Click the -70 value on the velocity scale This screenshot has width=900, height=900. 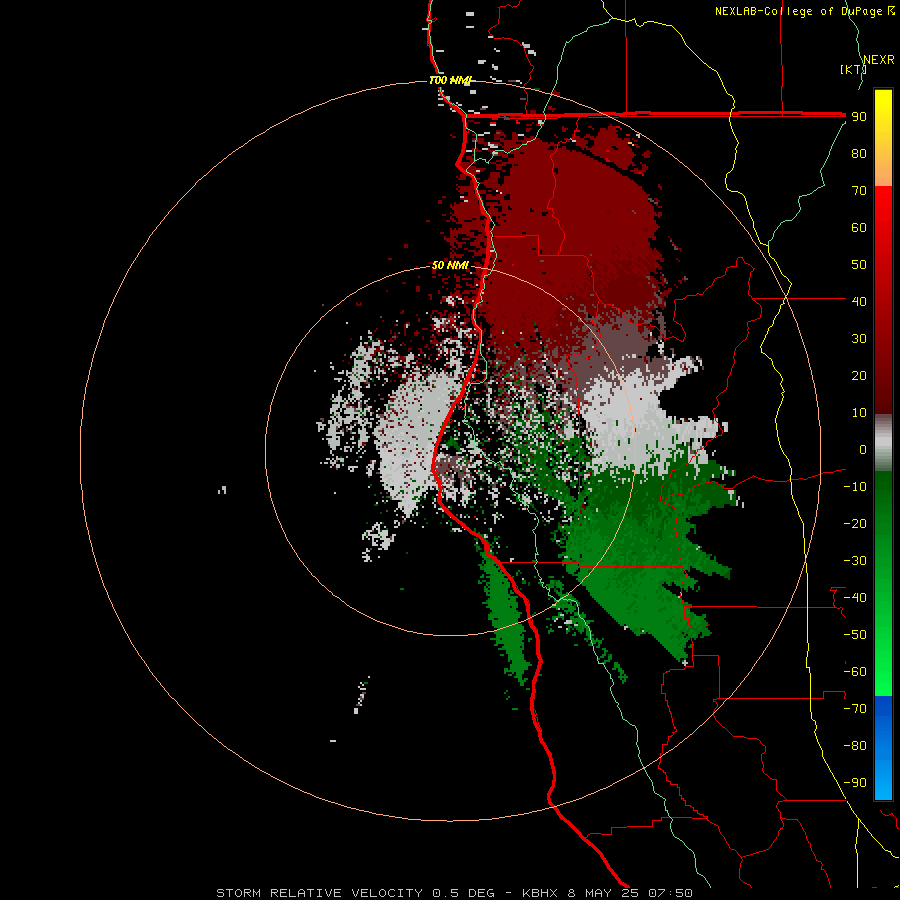click(x=855, y=709)
